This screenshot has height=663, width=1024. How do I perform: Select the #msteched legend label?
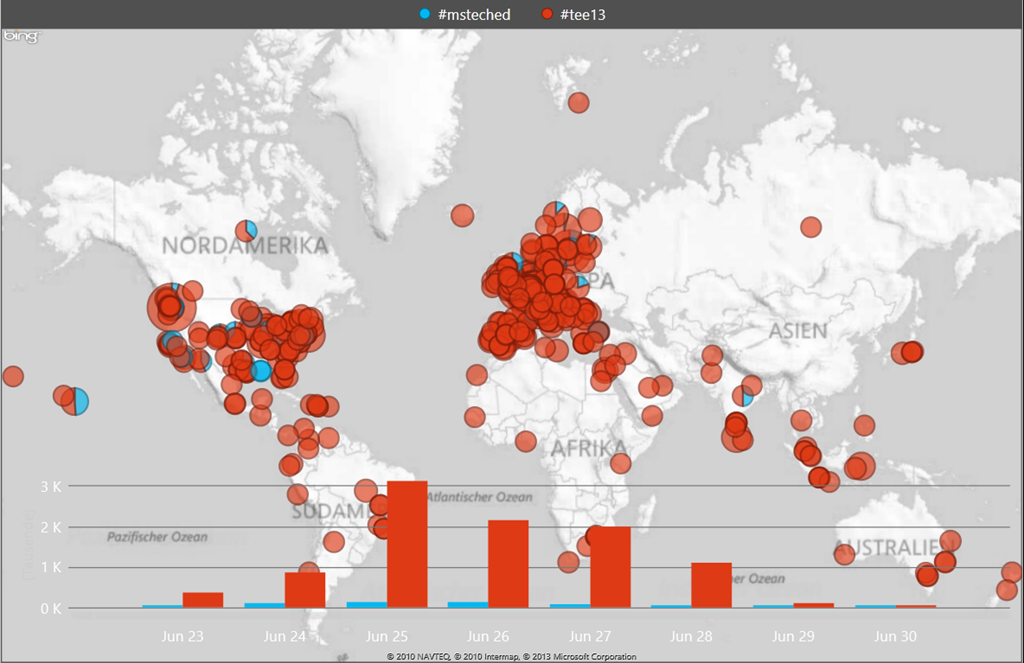[474, 14]
